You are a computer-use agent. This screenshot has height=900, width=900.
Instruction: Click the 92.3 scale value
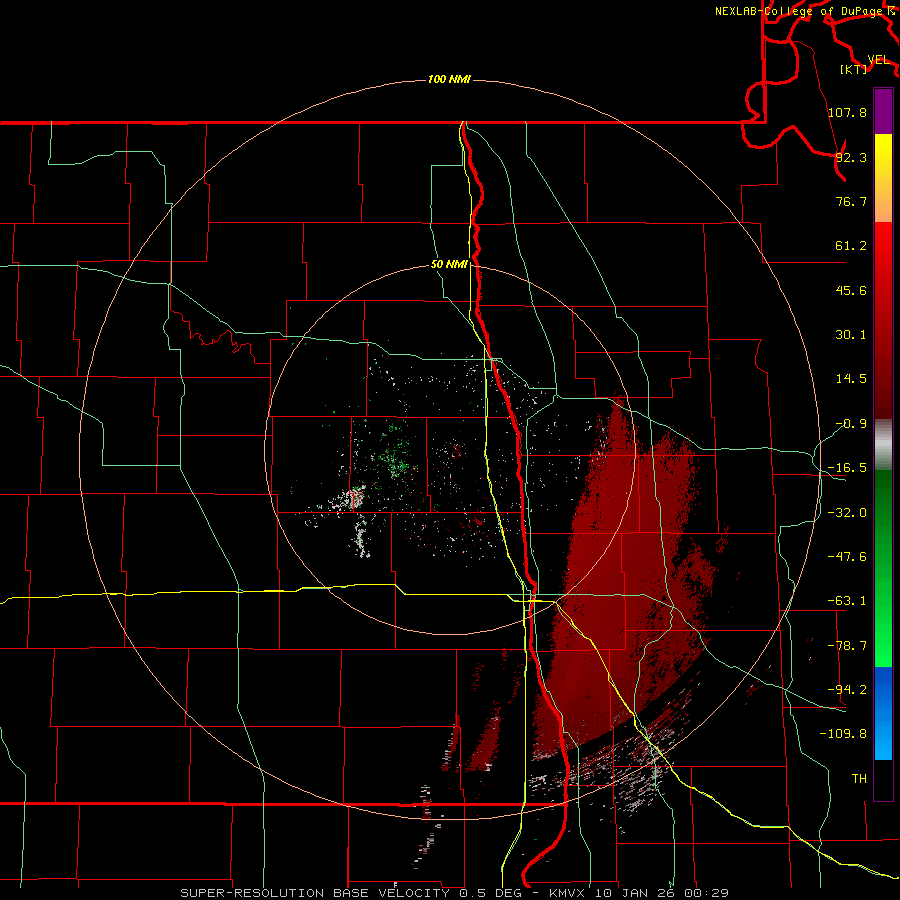[851, 157]
